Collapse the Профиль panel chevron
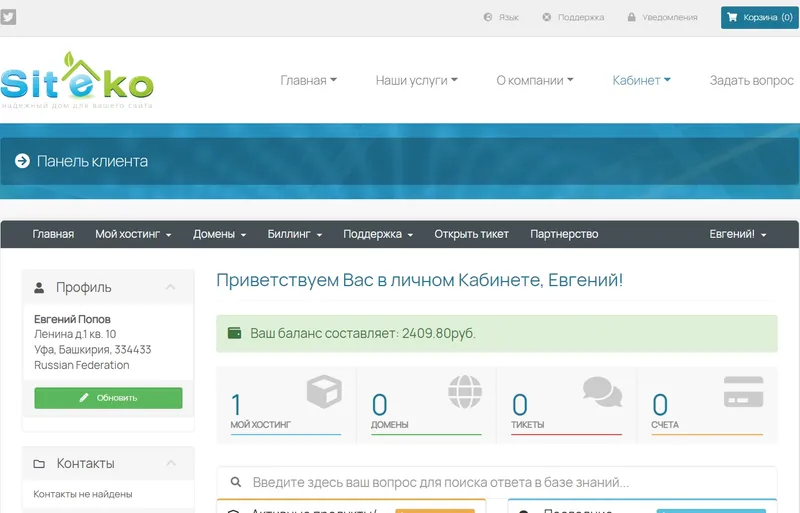The image size is (800, 513). pyautogui.click(x=170, y=287)
